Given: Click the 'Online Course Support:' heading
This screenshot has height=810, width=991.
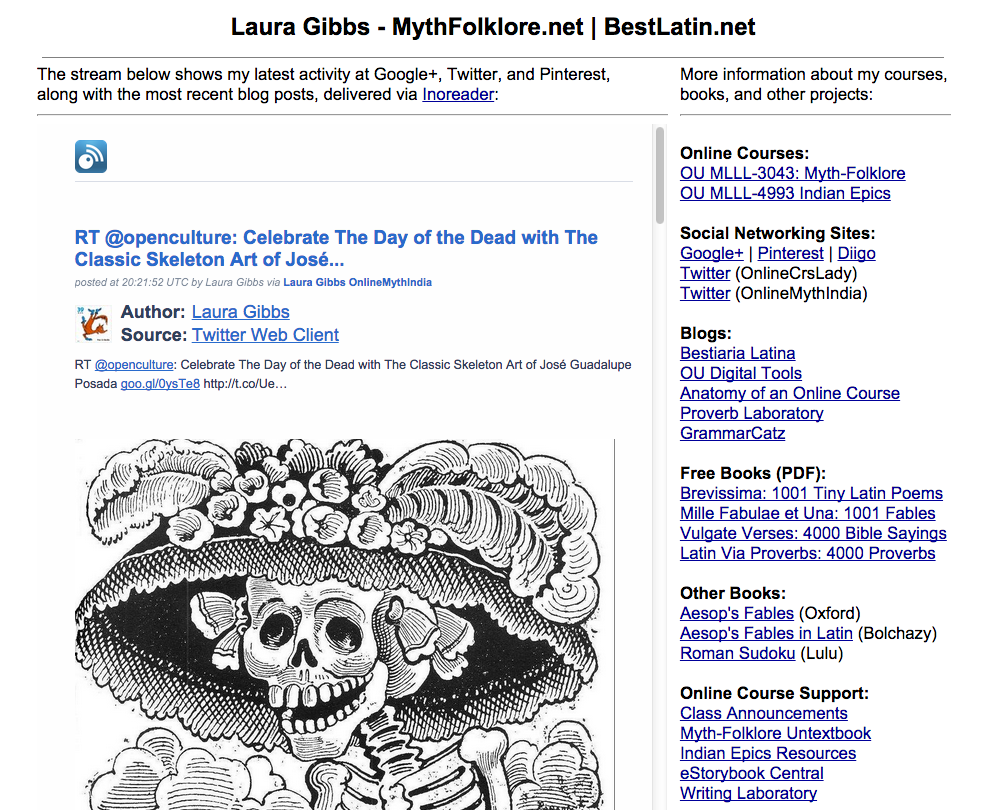Looking at the screenshot, I should pos(774,693).
